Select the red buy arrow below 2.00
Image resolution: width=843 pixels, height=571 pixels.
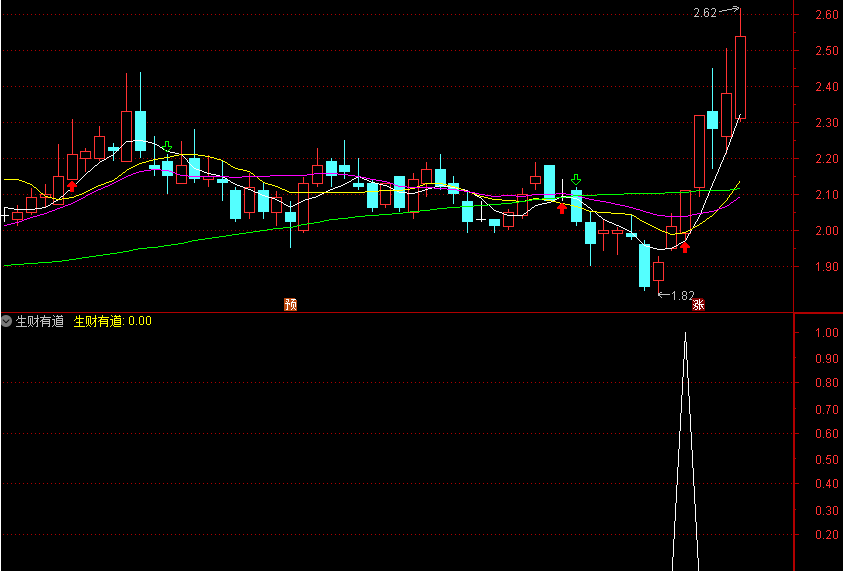(685, 247)
